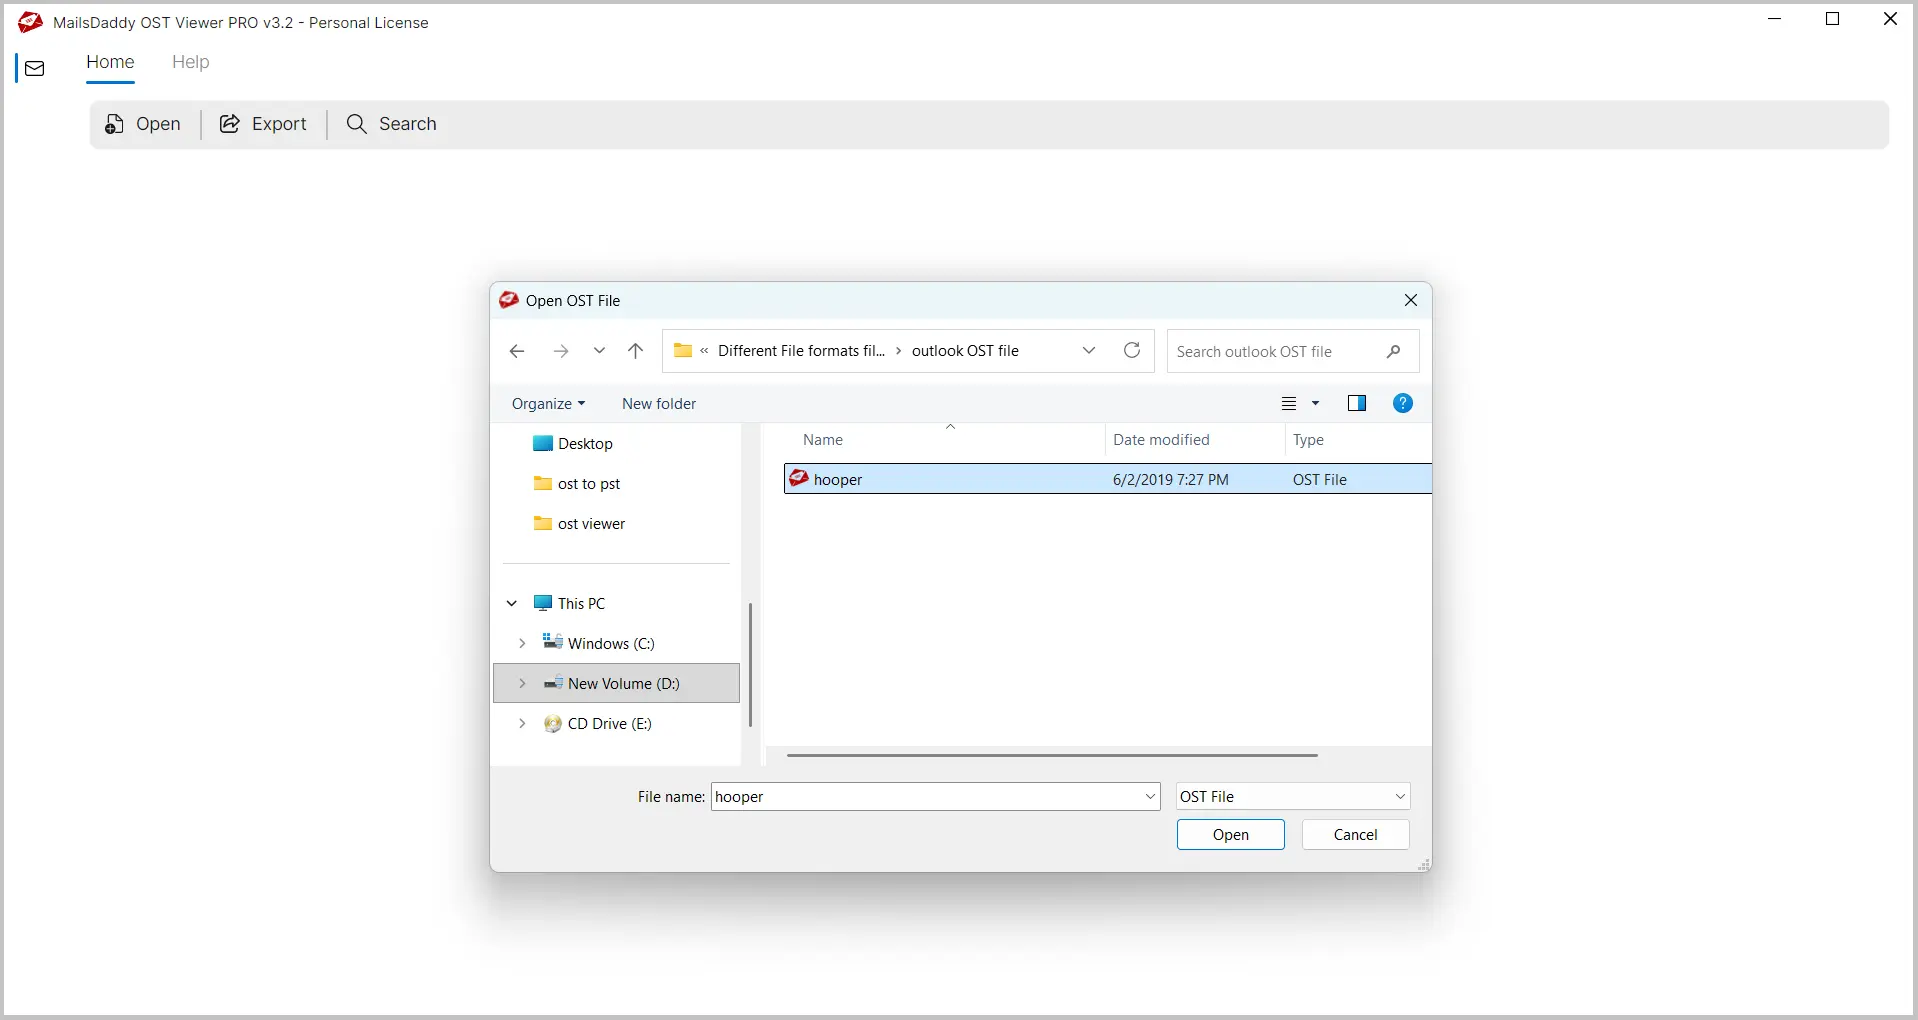Click the CD Drive (E:) disc icon
The image size is (1918, 1020).
[552, 724]
